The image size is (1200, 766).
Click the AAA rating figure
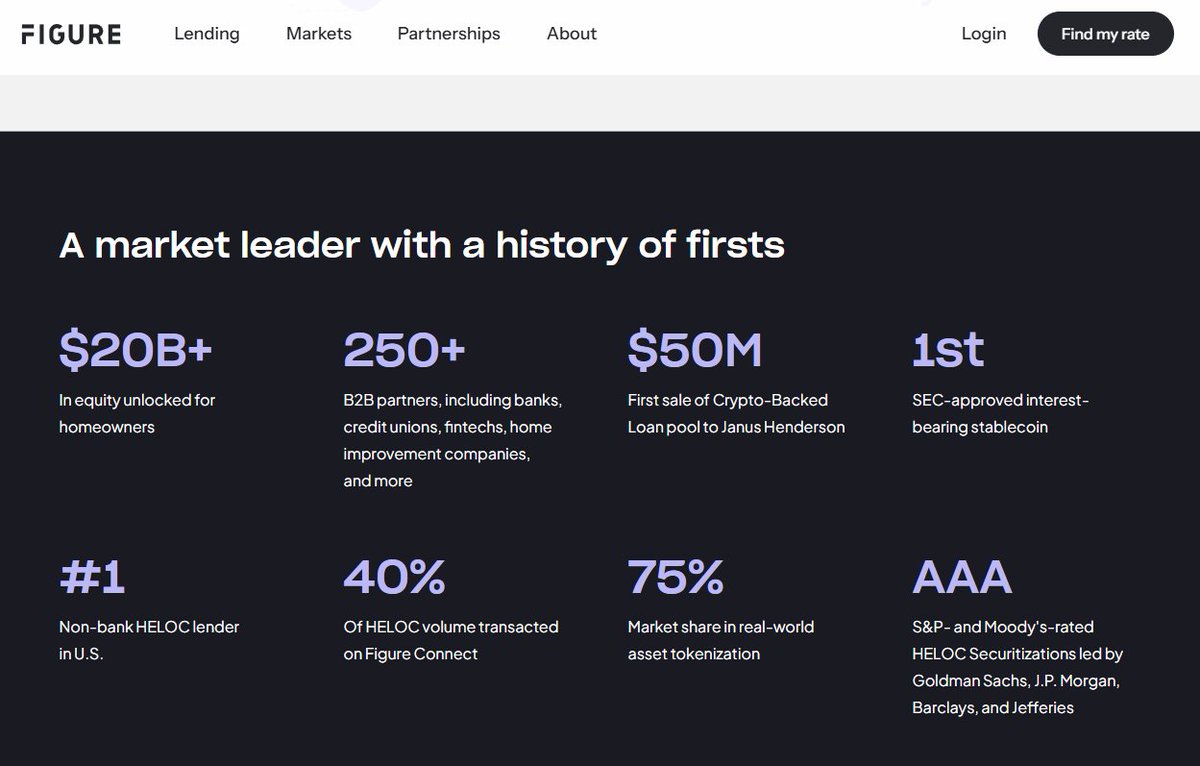962,577
